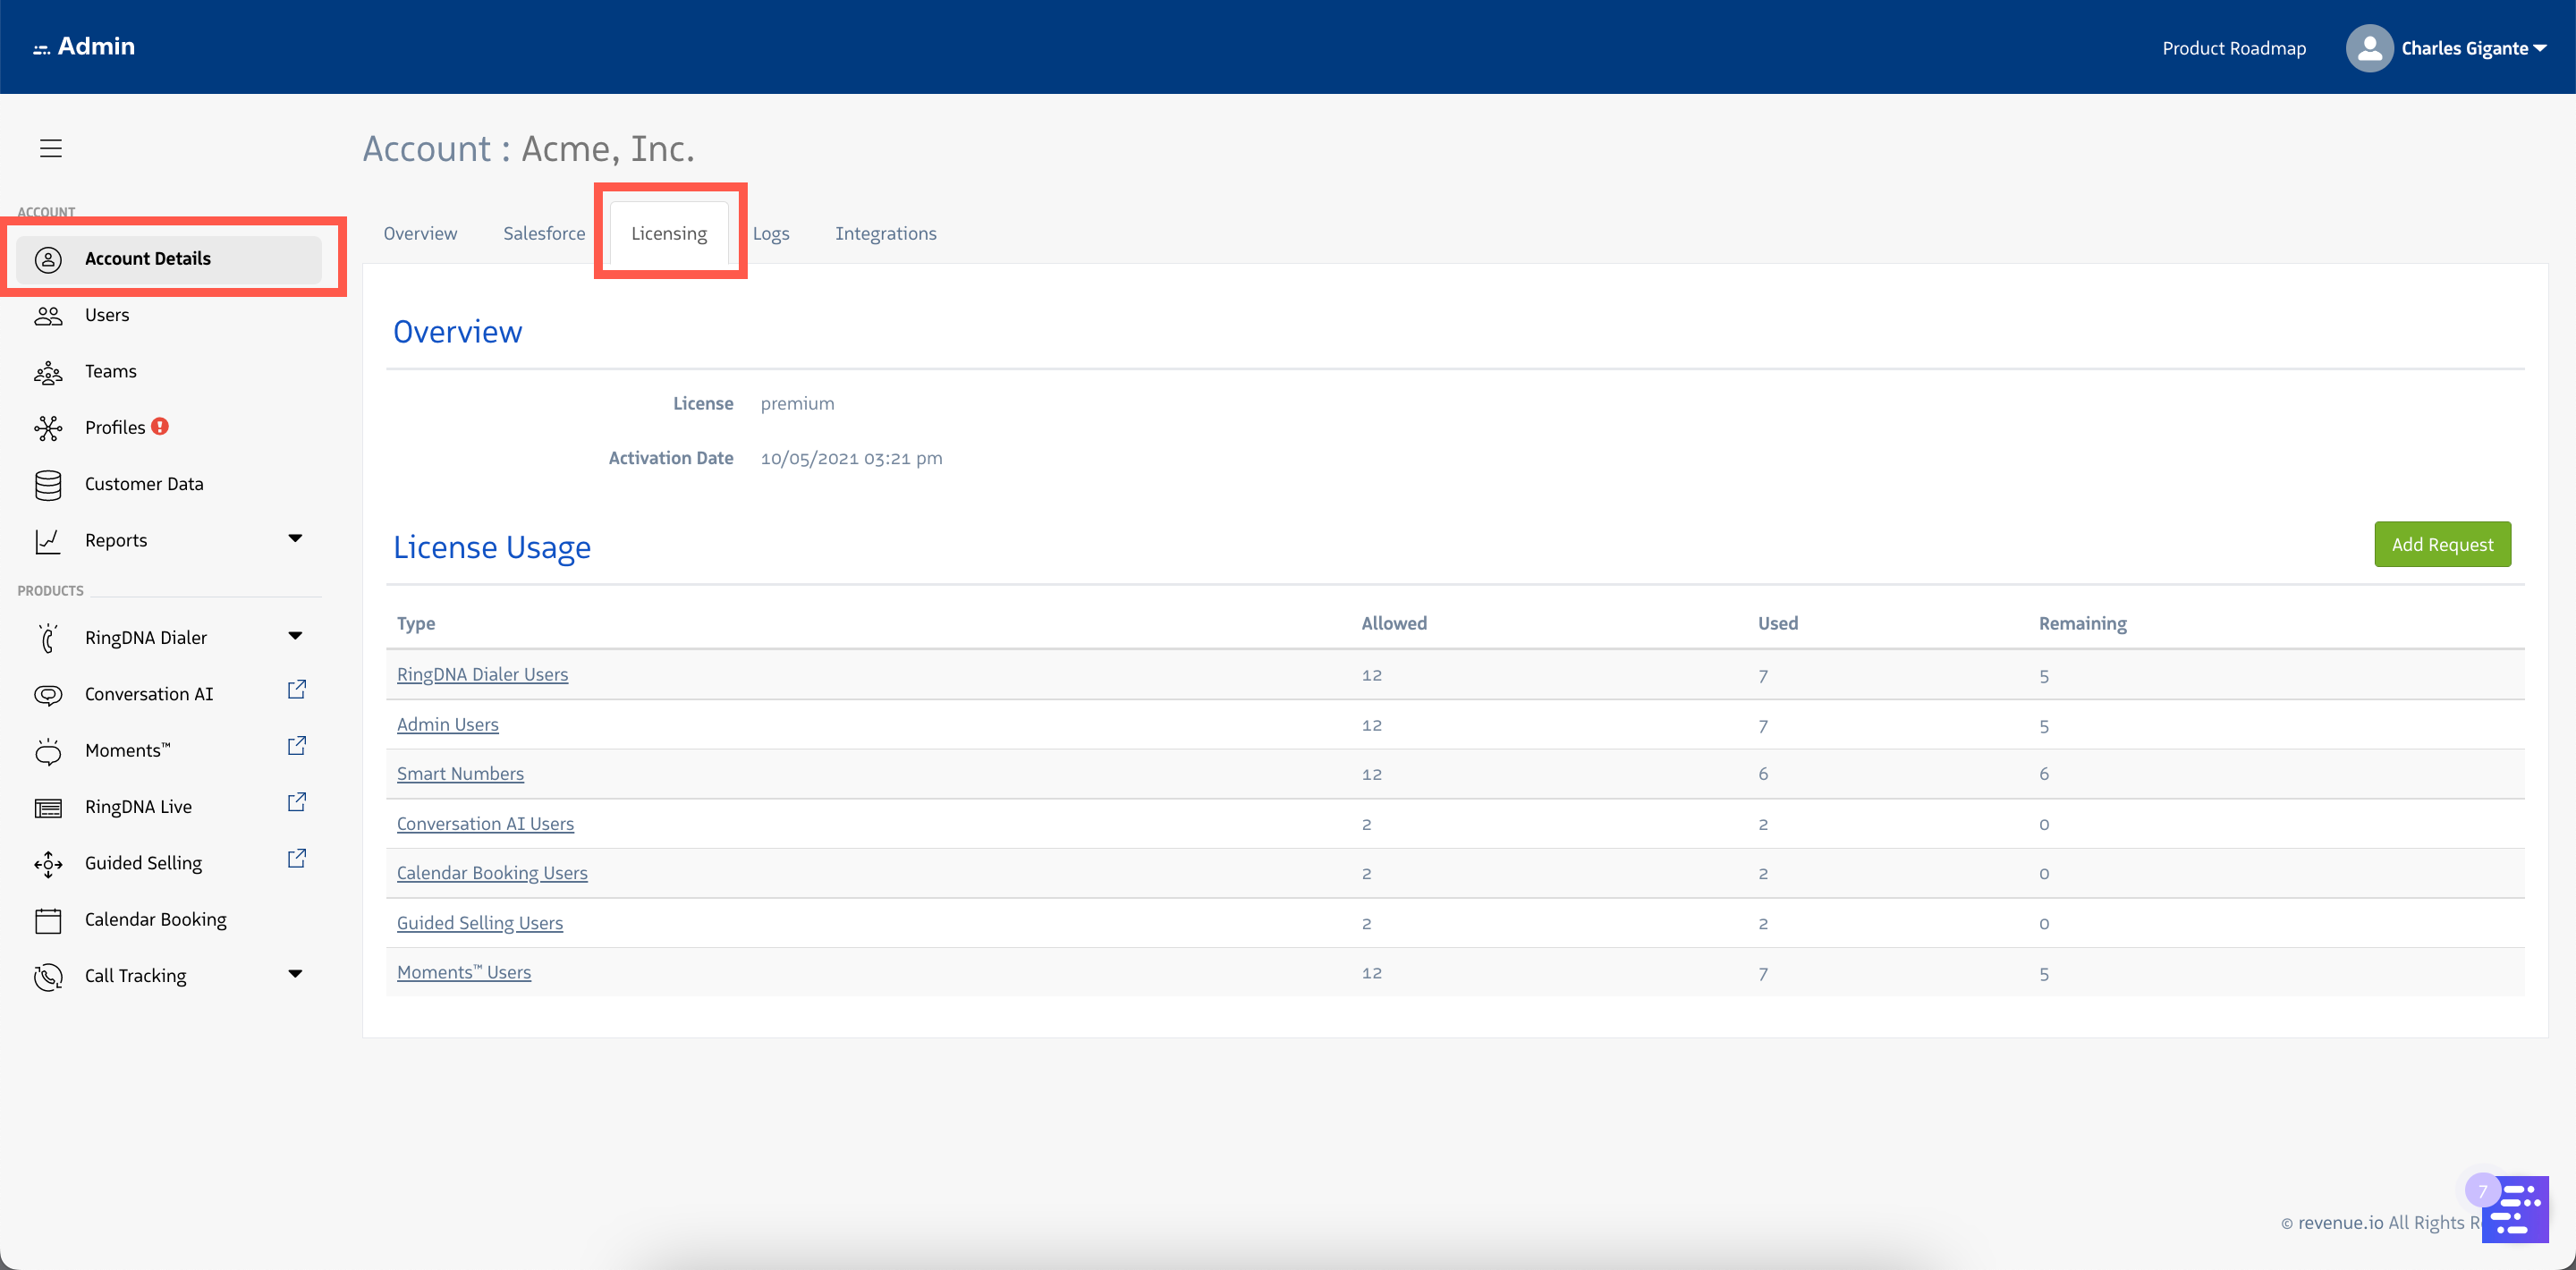Open Customer Data in sidebar
This screenshot has width=2576, height=1270.
[144, 484]
